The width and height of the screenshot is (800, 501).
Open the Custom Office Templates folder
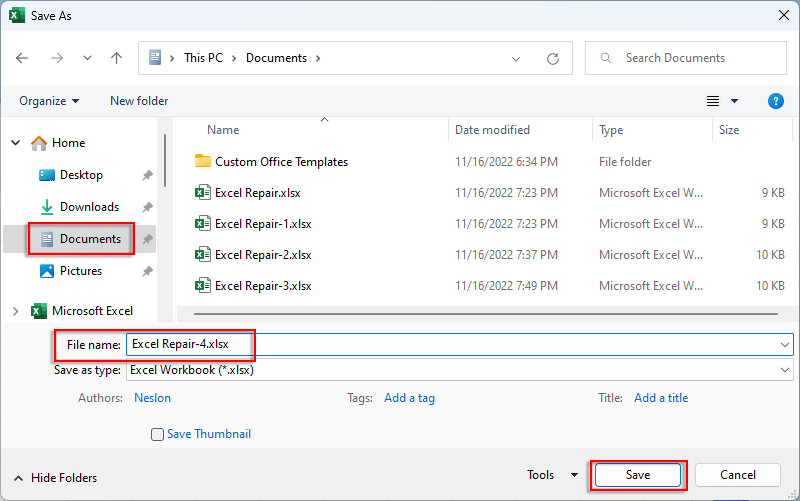pyautogui.click(x=281, y=162)
